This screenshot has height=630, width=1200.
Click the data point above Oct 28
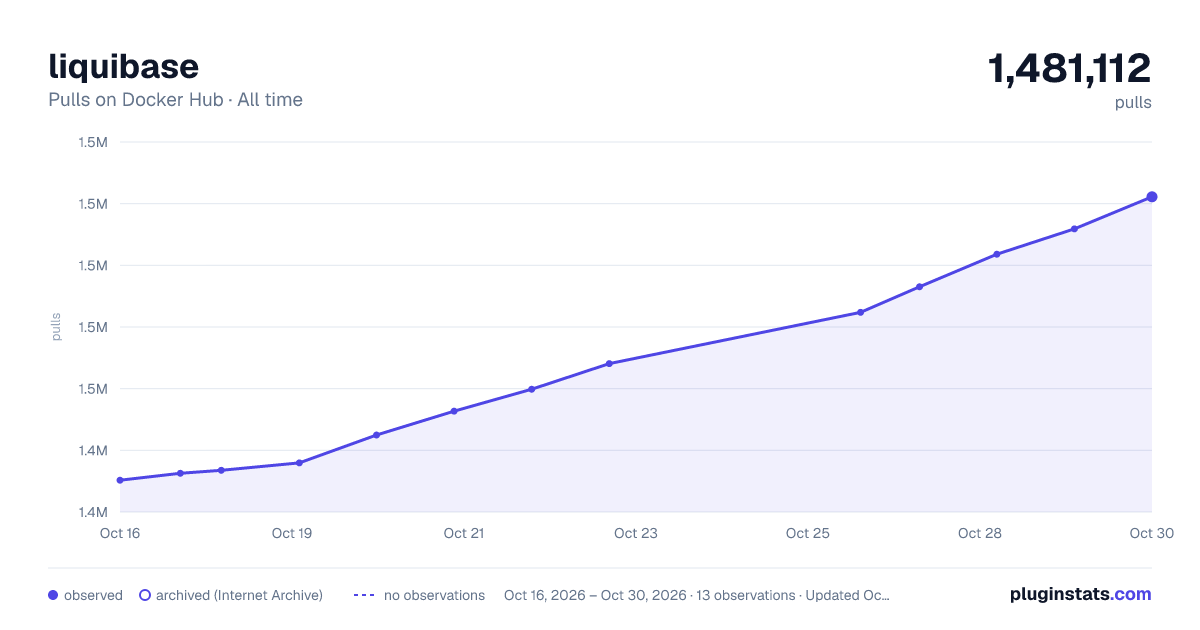997,254
